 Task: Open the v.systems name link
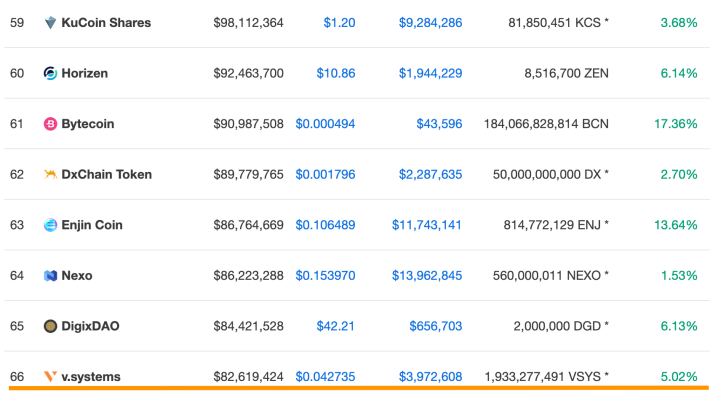pyautogui.click(x=91, y=377)
